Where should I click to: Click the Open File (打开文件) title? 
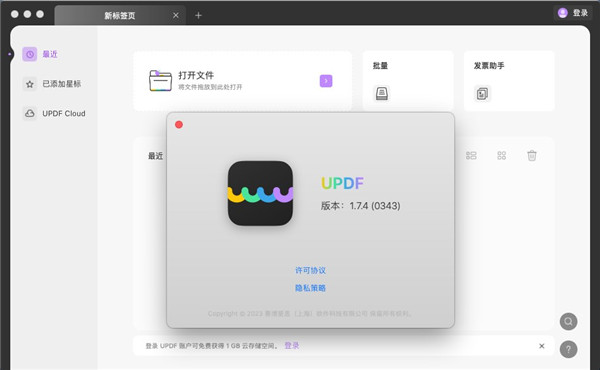point(196,75)
